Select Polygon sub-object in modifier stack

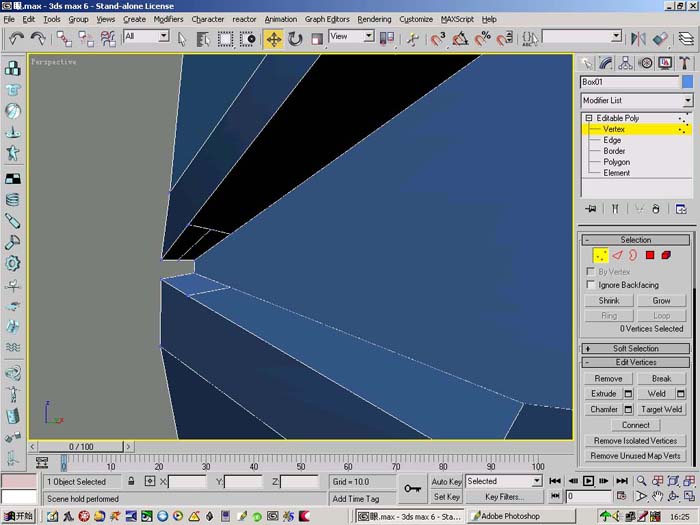click(x=617, y=162)
